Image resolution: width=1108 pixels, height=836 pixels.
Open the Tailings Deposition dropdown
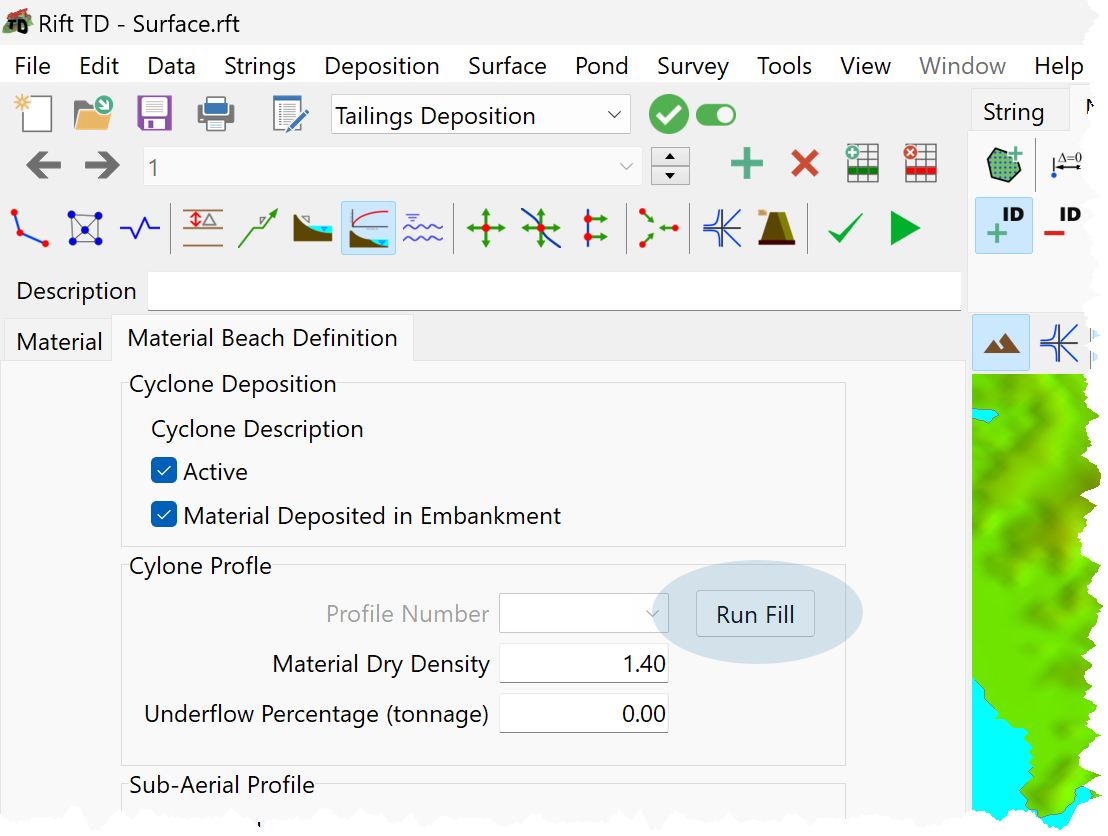tap(481, 114)
